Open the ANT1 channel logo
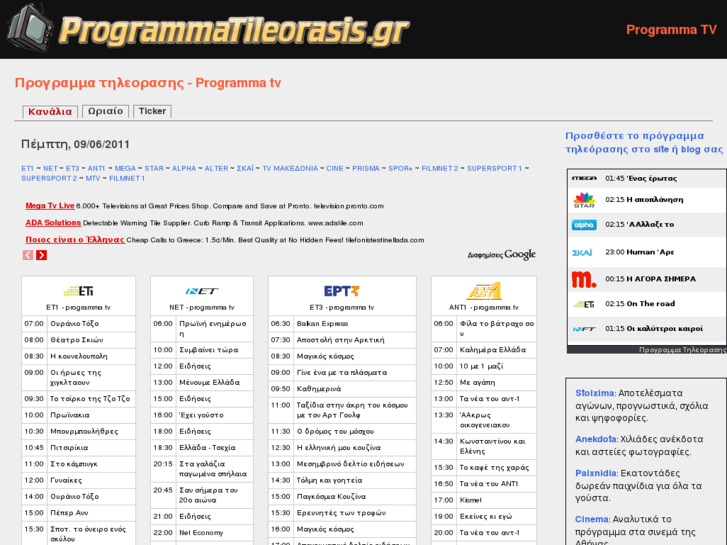727x545 pixels. click(x=484, y=291)
